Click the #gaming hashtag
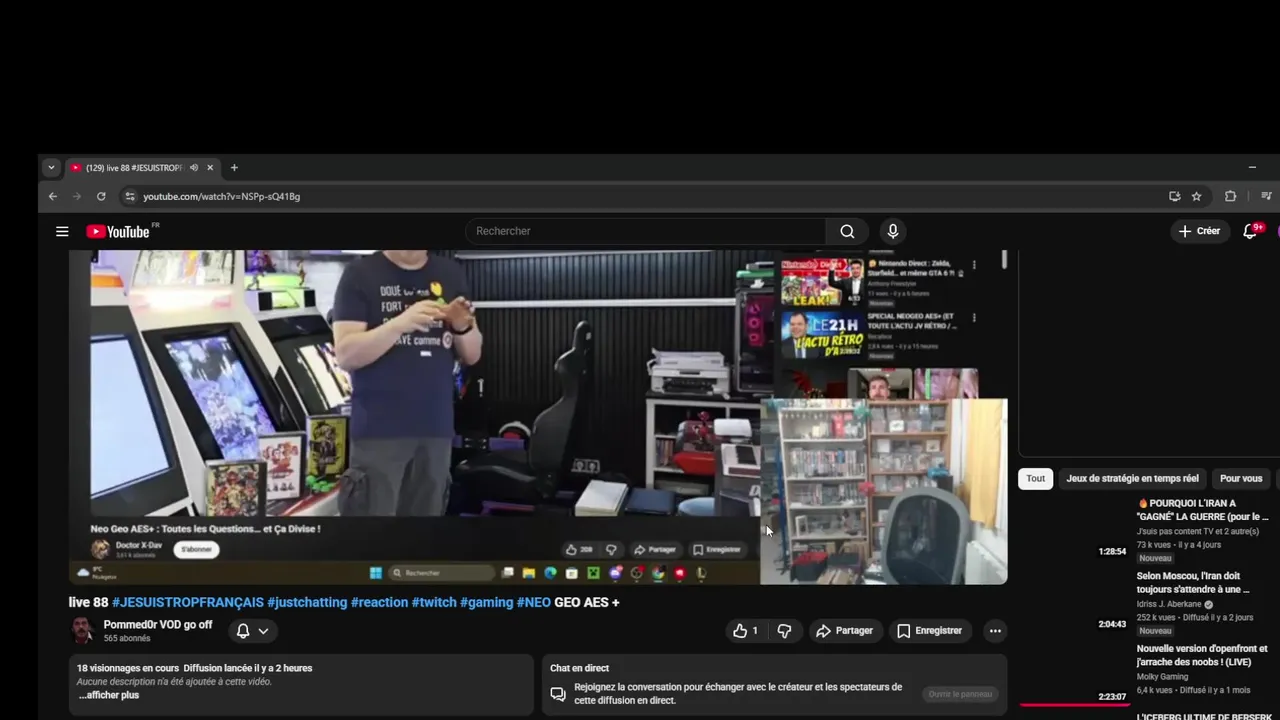This screenshot has width=1280, height=720. (x=486, y=602)
